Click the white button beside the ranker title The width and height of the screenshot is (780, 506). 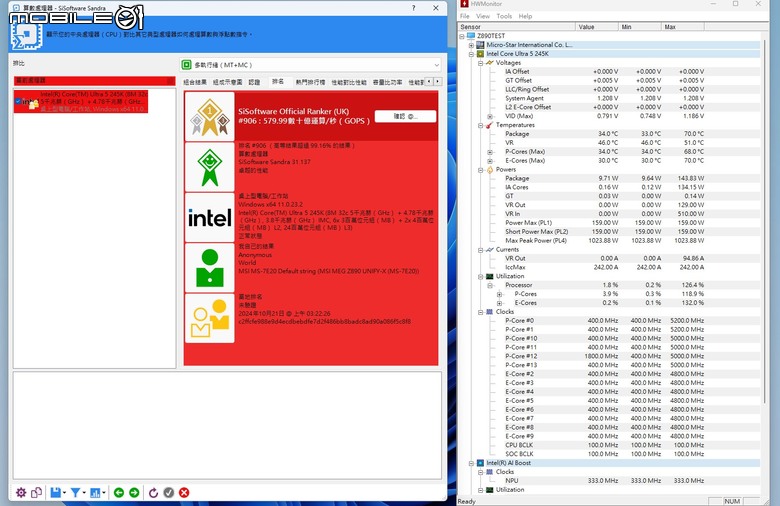(x=405, y=116)
